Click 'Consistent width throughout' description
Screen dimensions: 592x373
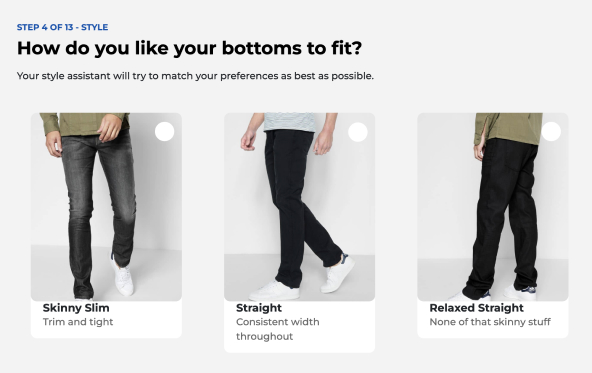tap(278, 329)
